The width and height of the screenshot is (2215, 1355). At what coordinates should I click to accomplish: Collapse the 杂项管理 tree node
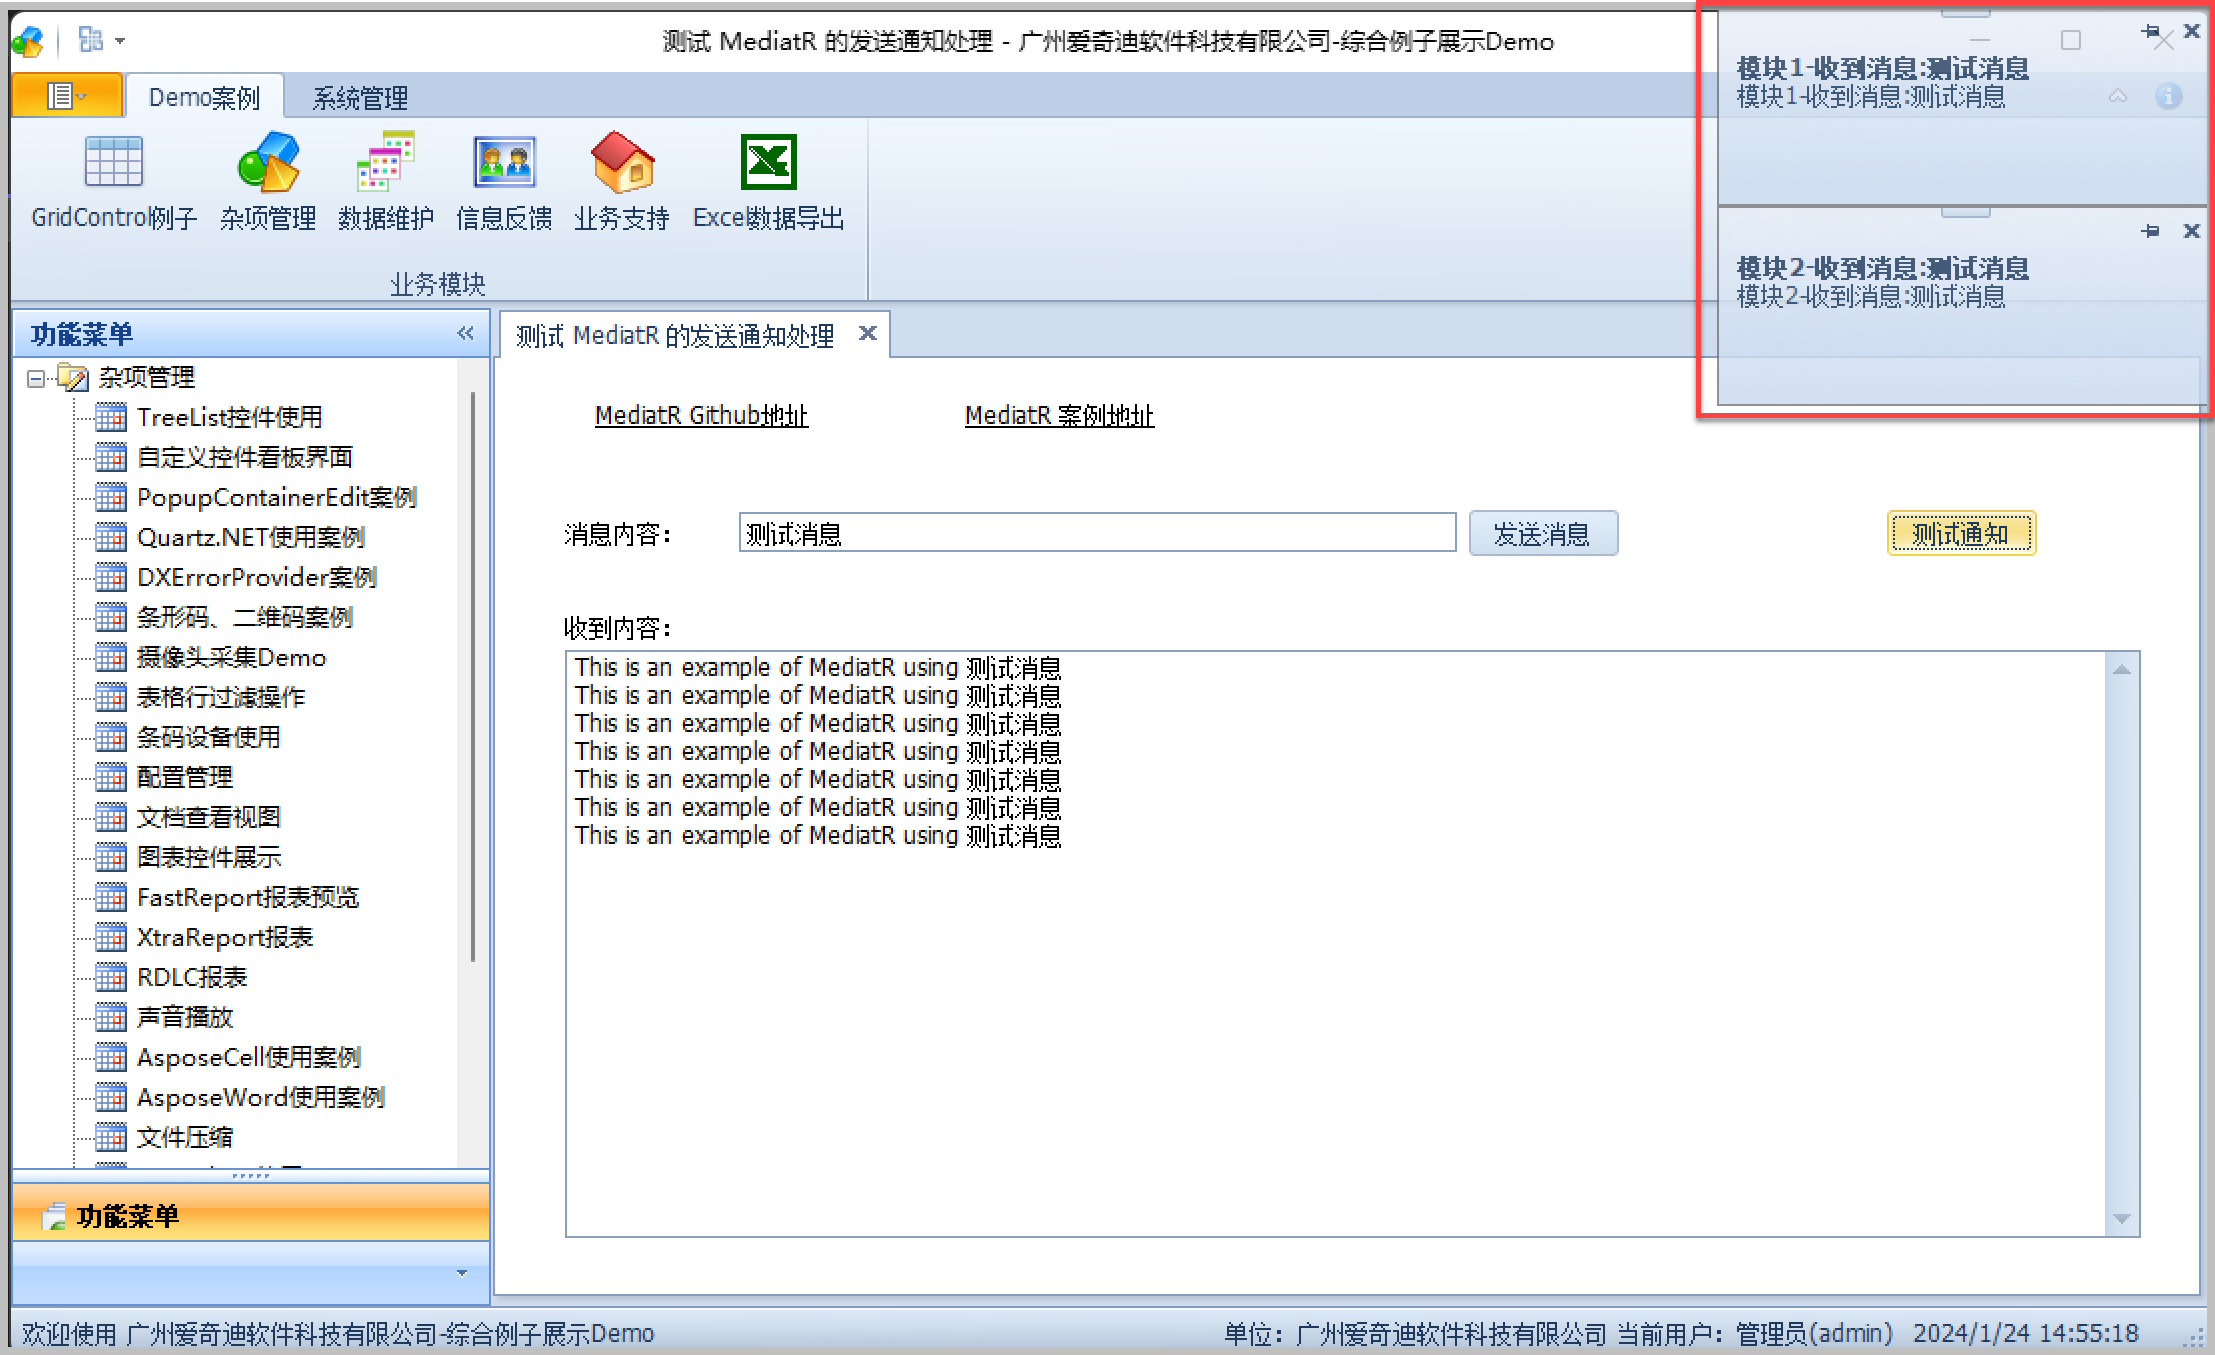[36, 378]
